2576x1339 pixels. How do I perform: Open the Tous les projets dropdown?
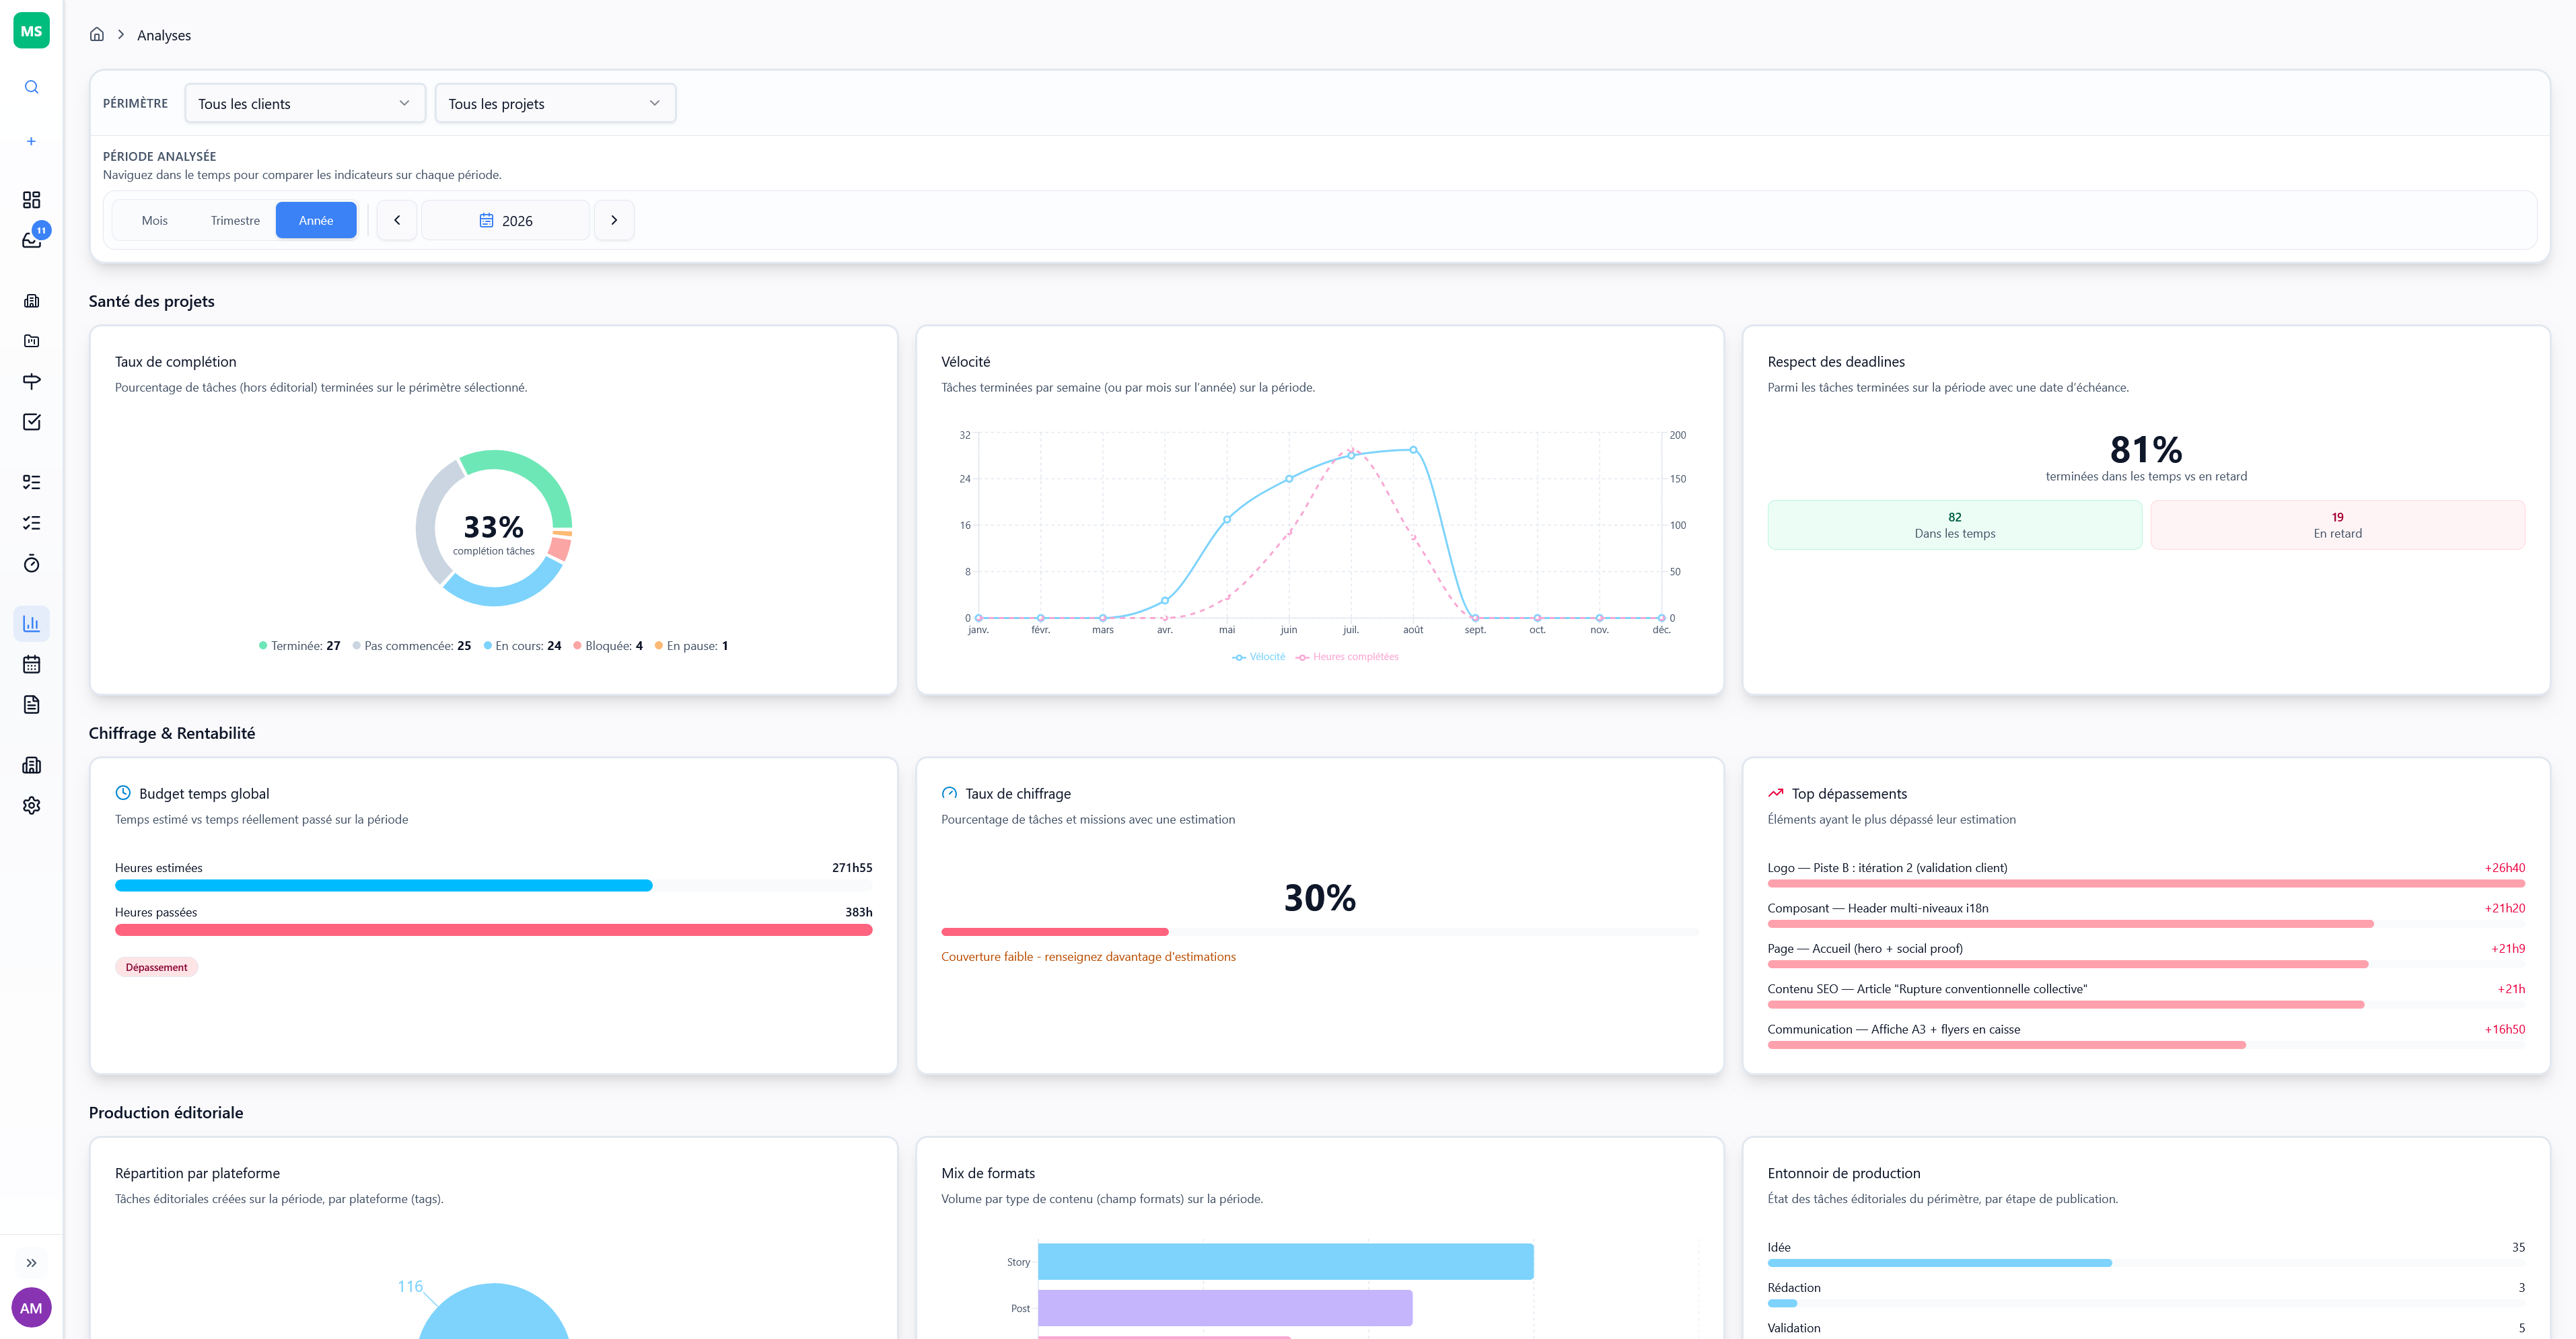pos(555,104)
